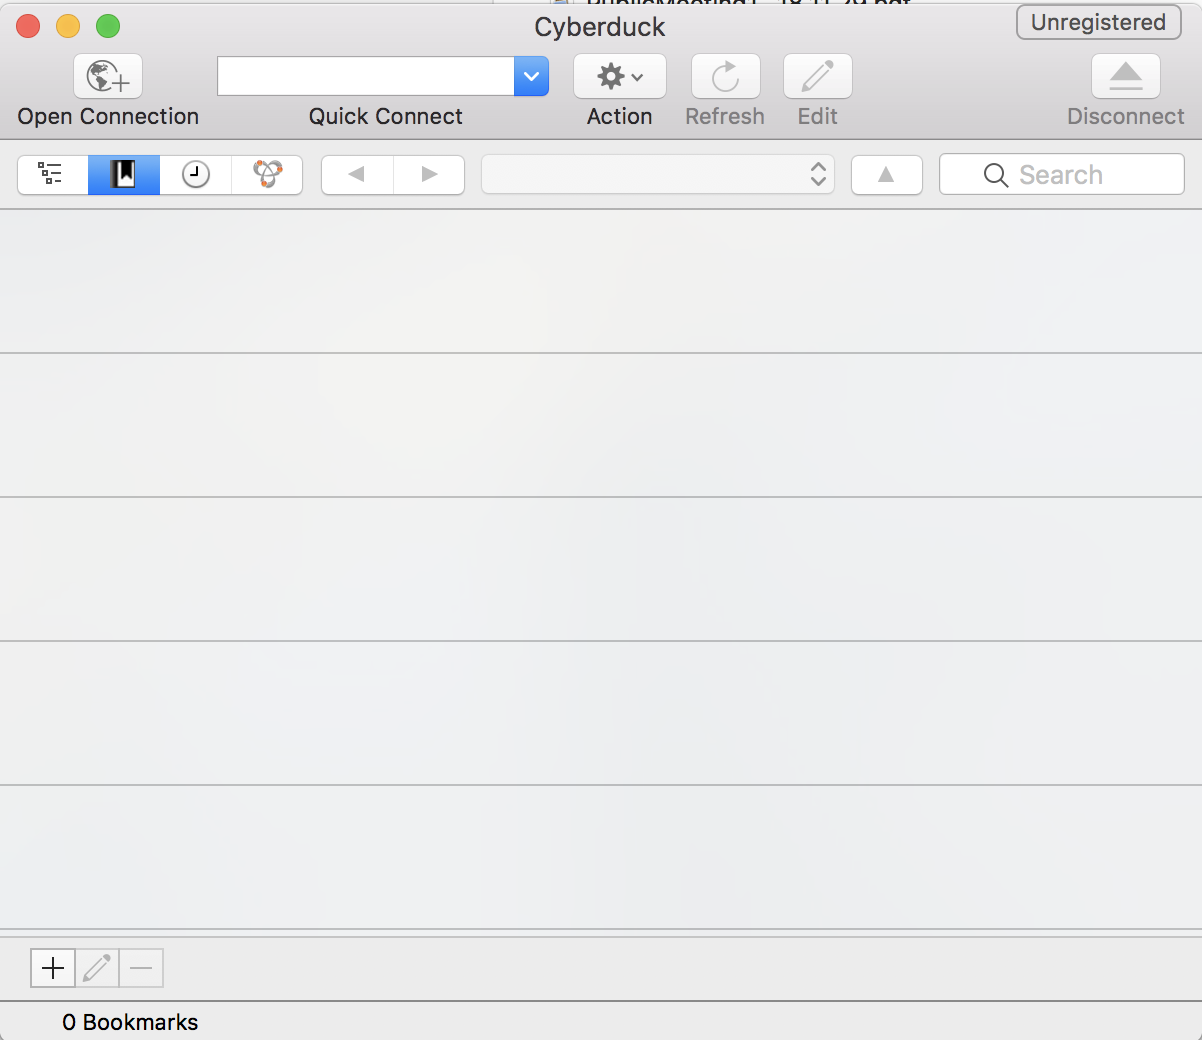Image resolution: width=1202 pixels, height=1040 pixels.
Task: Switch to the Bonjour view
Action: (x=267, y=175)
